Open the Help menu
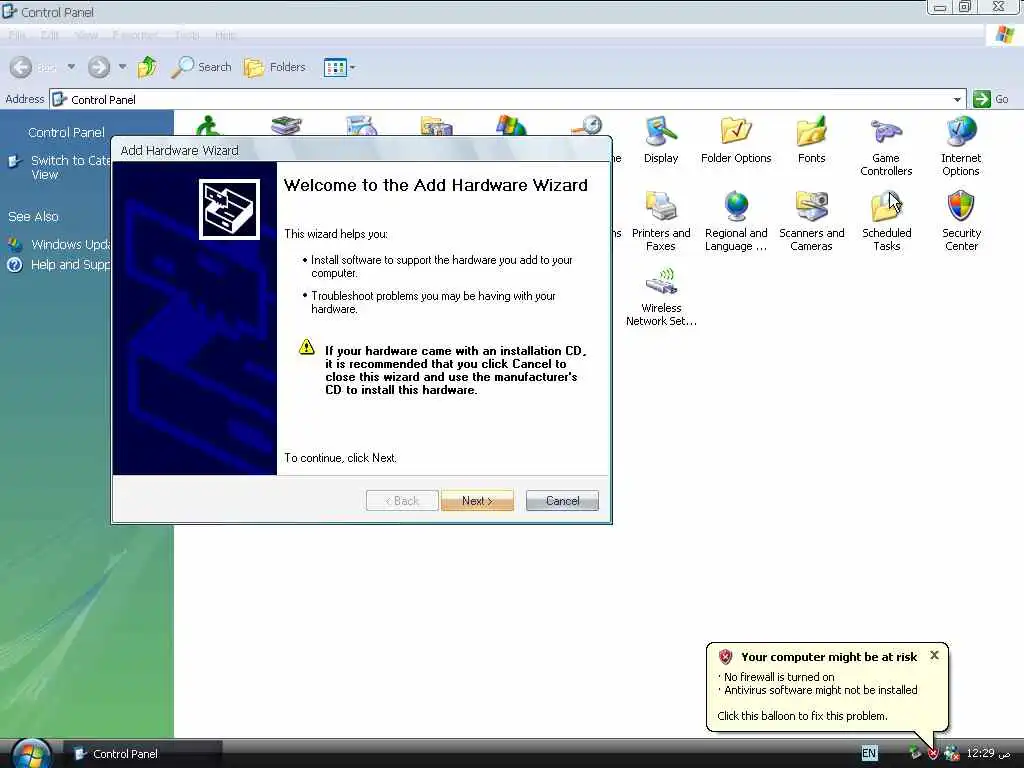 click(225, 35)
